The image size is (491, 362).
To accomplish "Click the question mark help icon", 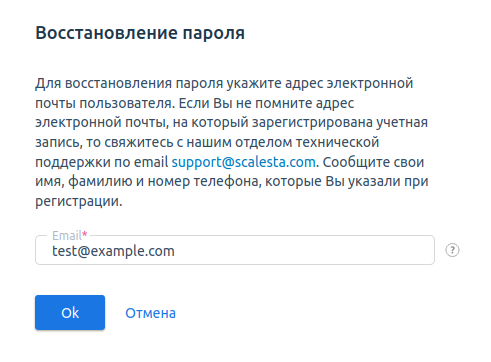I will point(452,250).
